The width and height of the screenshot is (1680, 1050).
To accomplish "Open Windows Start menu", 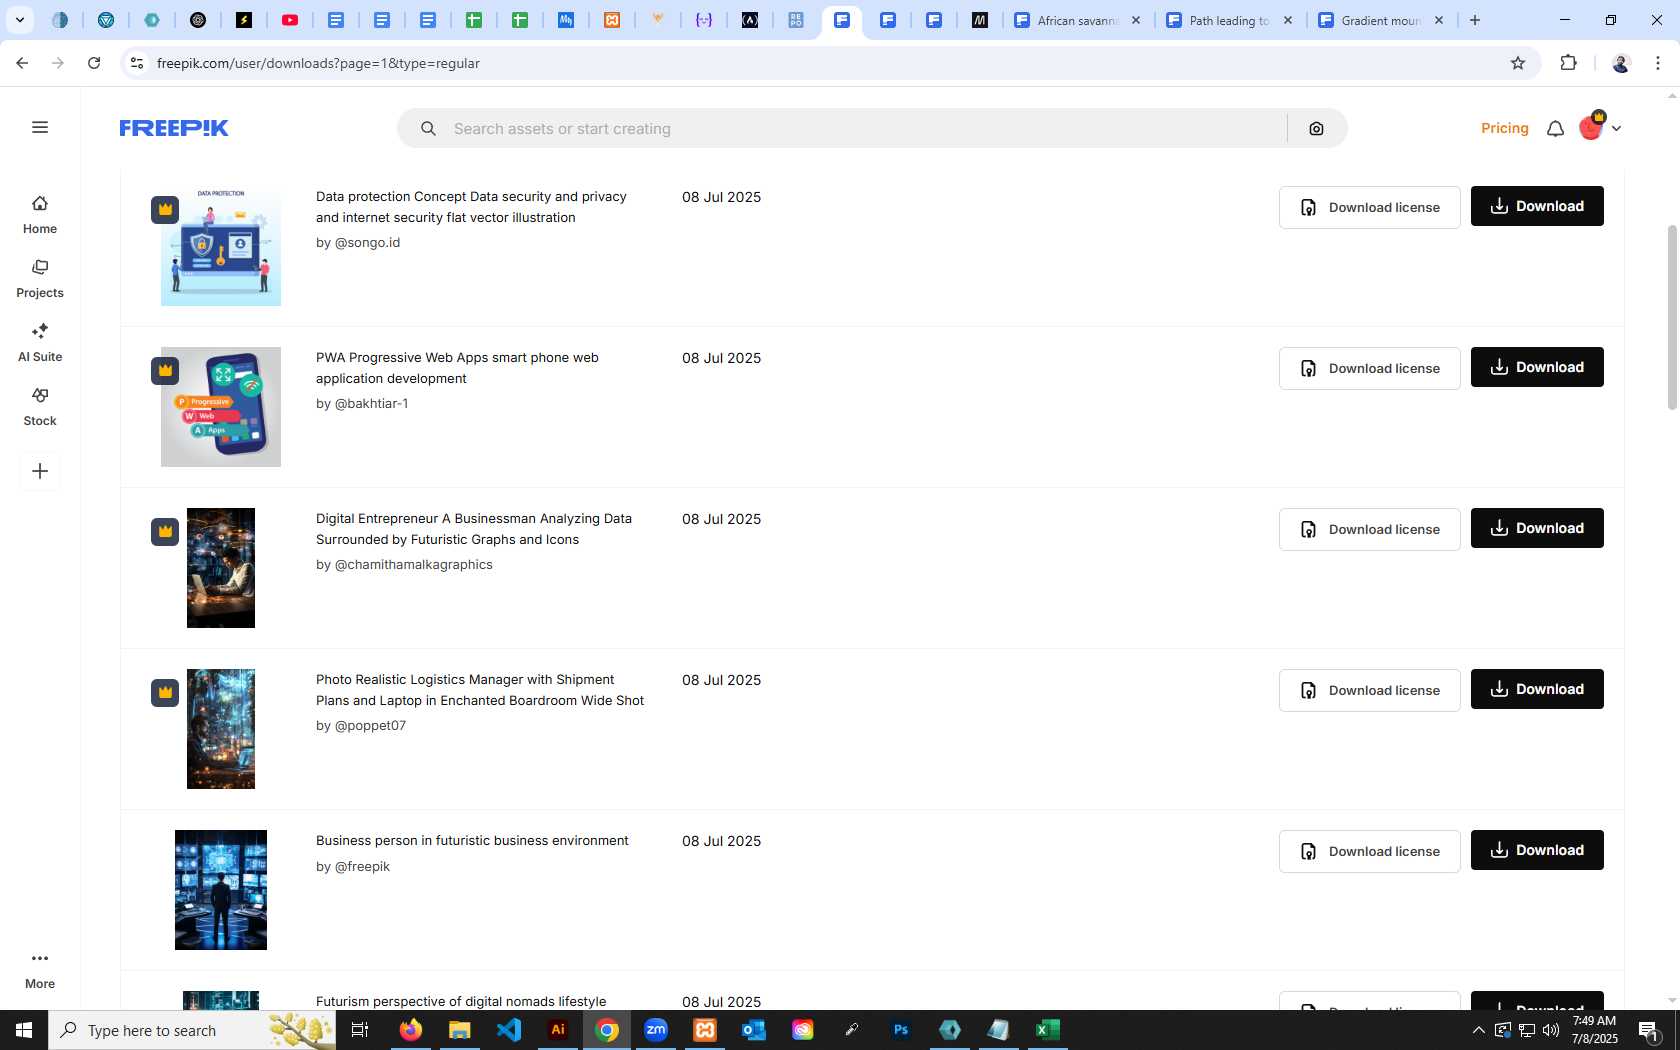I will click(24, 1030).
